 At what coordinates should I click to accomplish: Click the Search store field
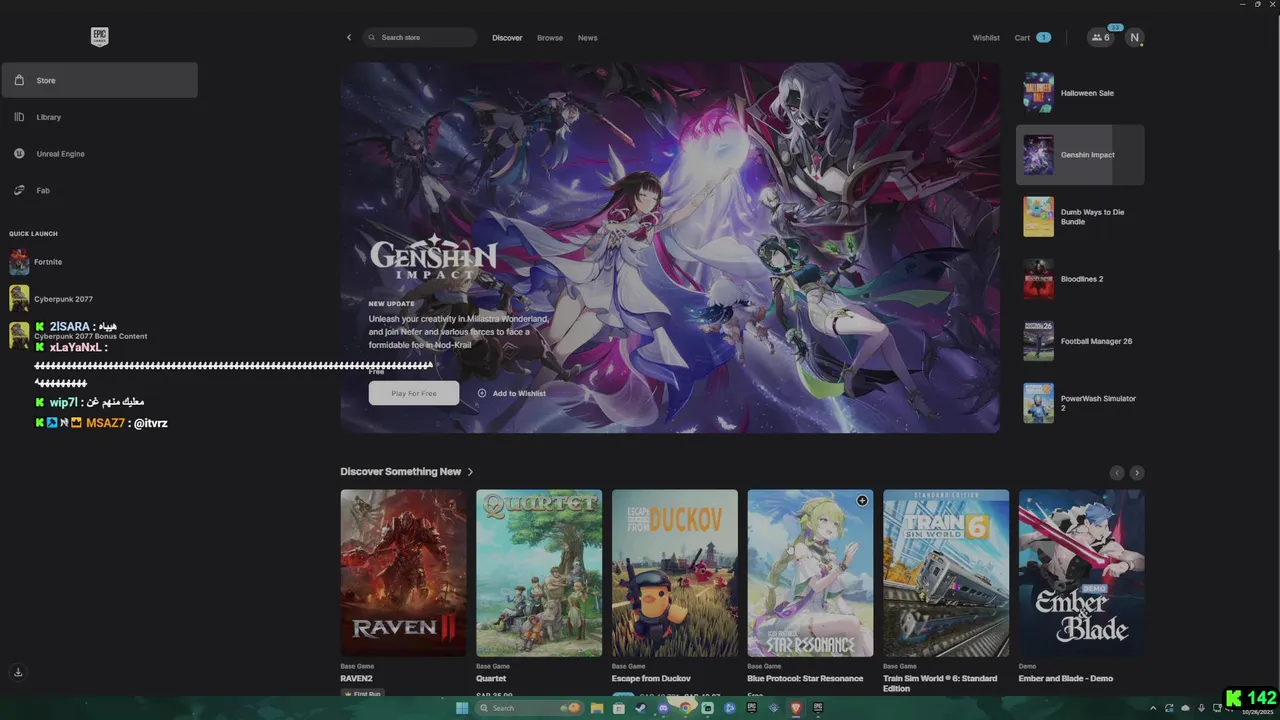point(420,38)
